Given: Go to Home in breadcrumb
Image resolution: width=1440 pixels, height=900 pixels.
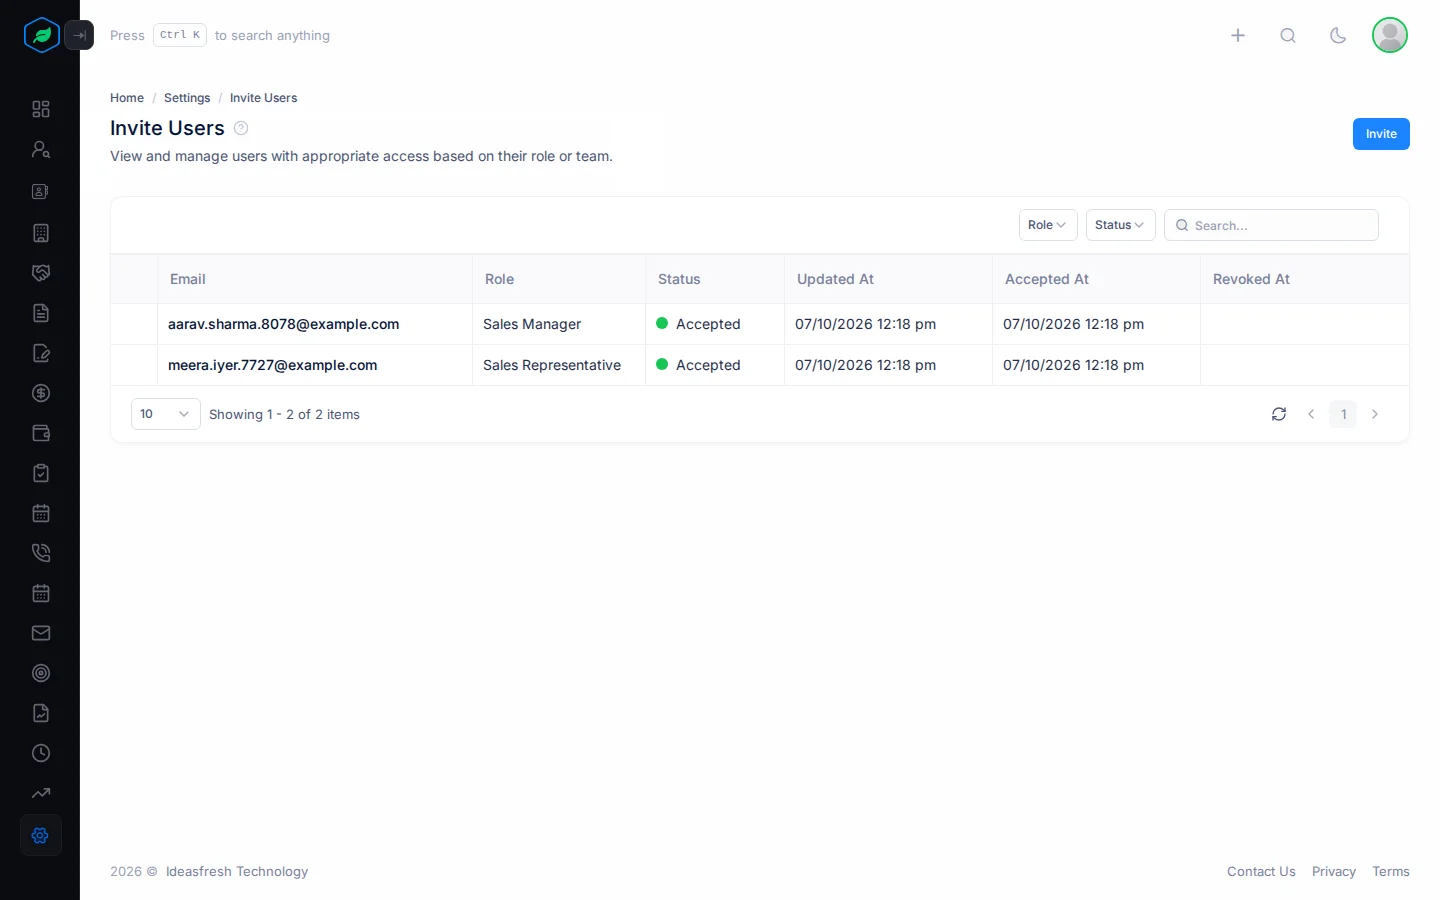Looking at the screenshot, I should click(x=127, y=98).
